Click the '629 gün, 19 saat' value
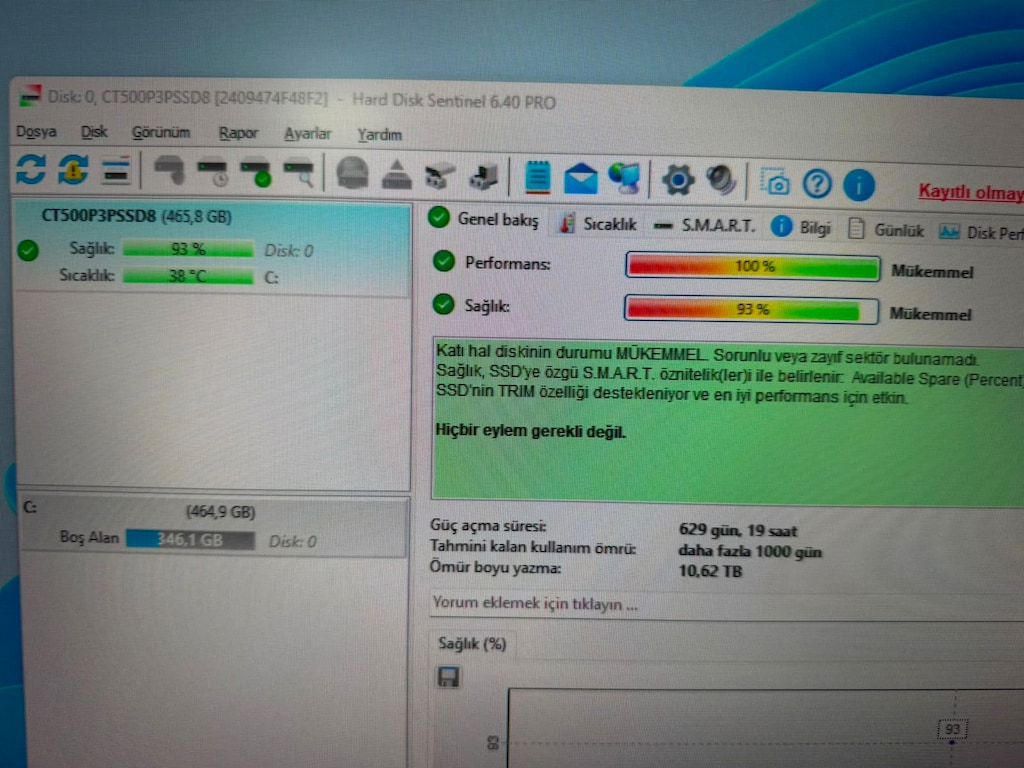Screen dimensions: 1024x768 pyautogui.click(x=738, y=530)
